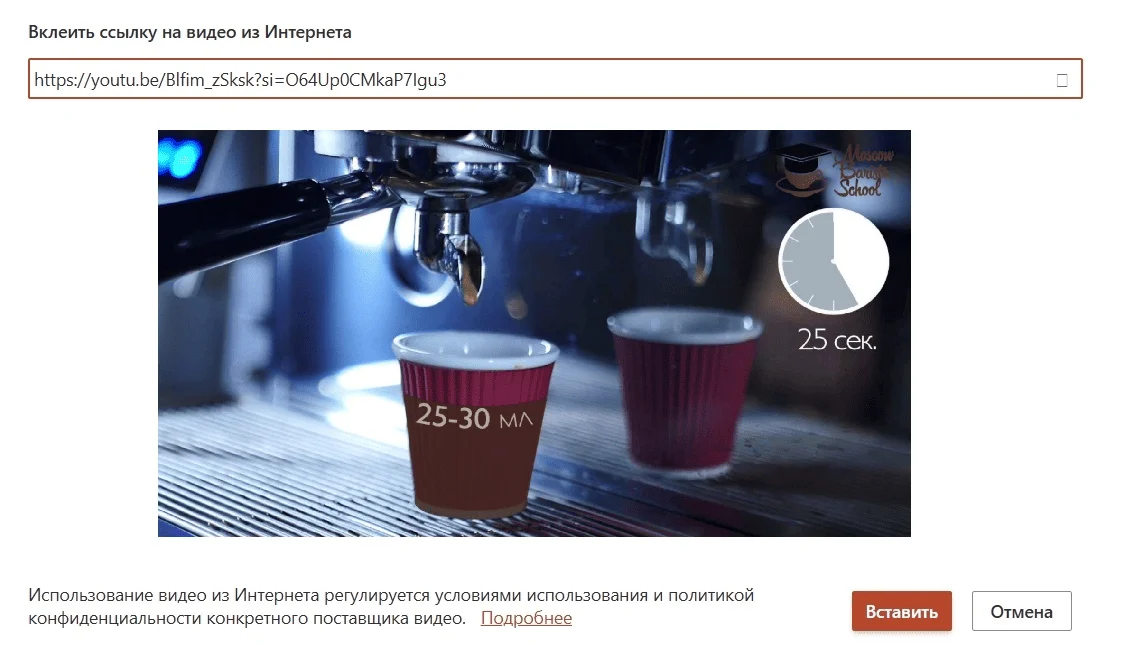Click the blue indicator light in preview
This screenshot has width=1143, height=645.
coord(179,157)
